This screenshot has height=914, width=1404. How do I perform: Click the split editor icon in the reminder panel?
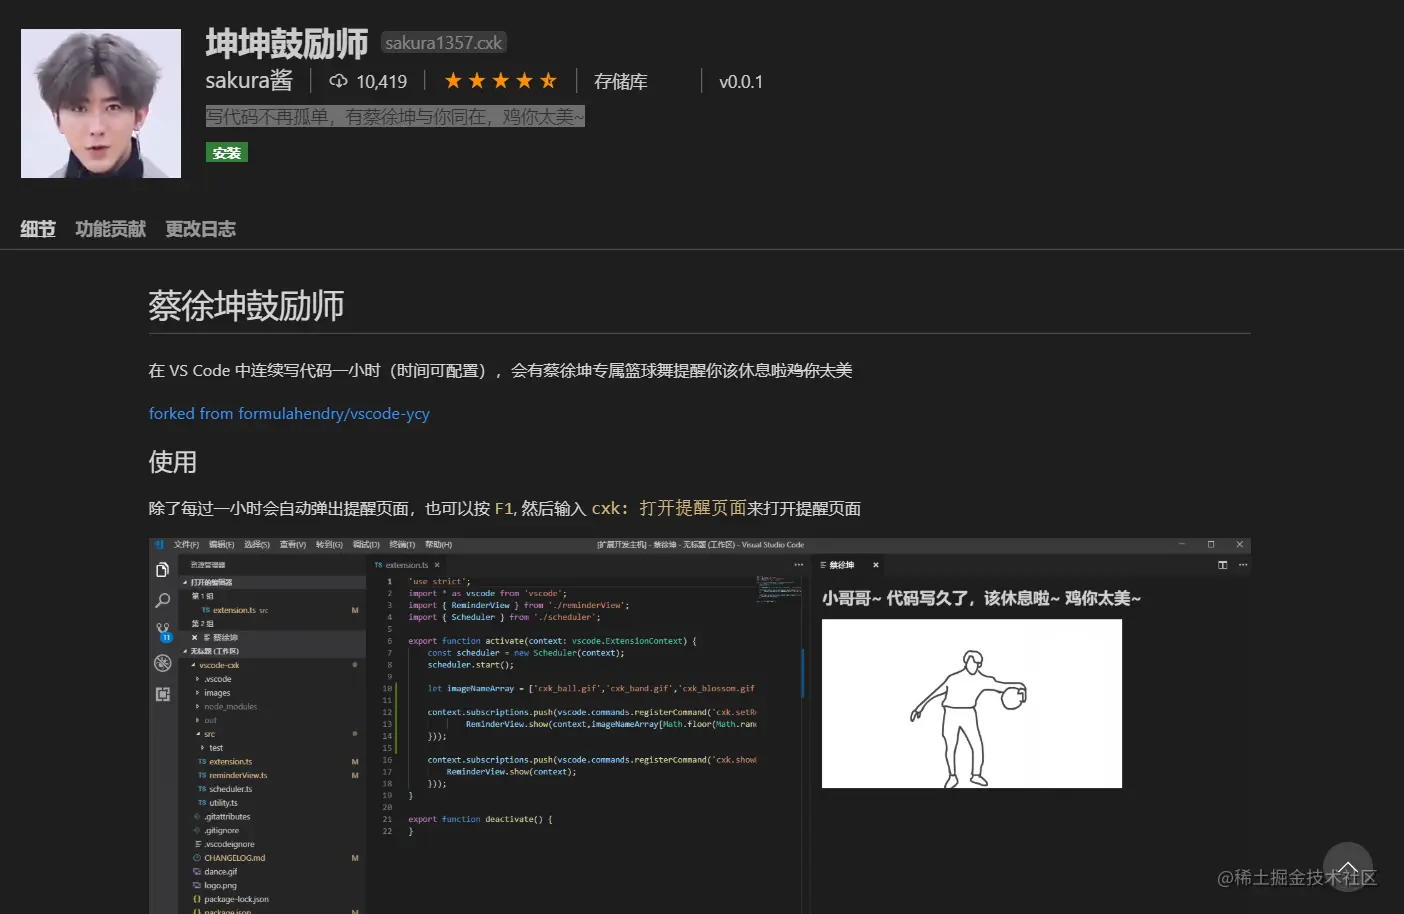point(1222,565)
